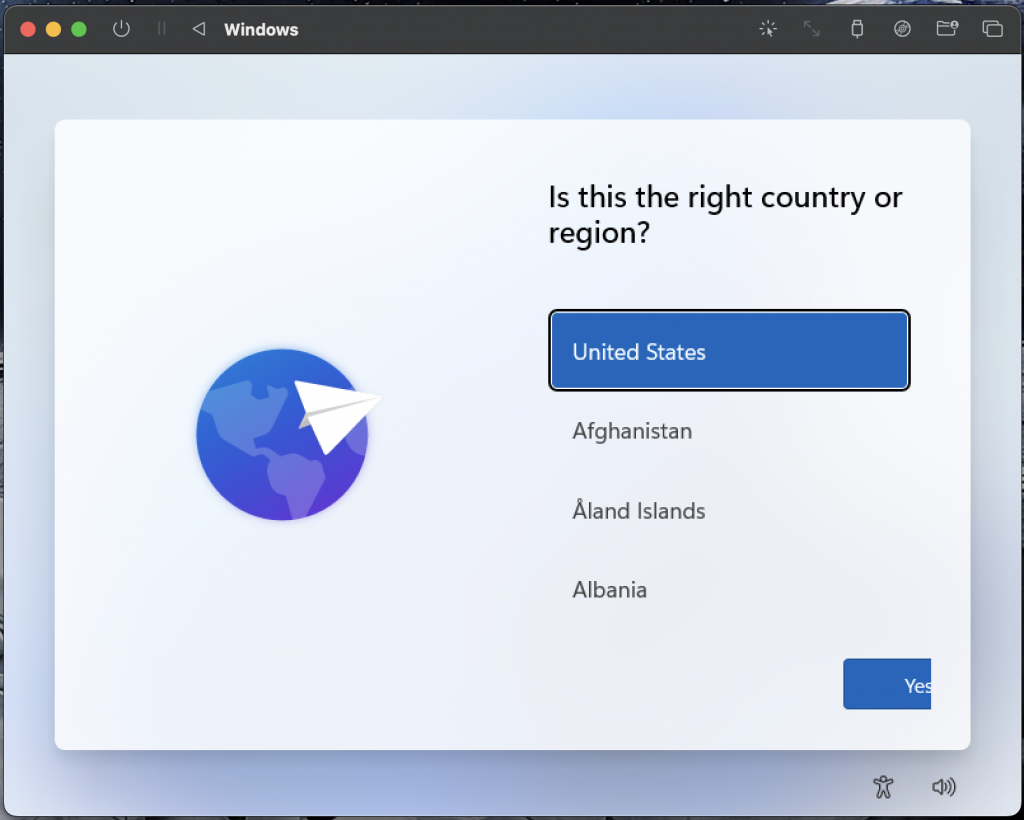Click the power icon in the VM toolbar
Image resolution: width=1024 pixels, height=820 pixels.
(121, 29)
